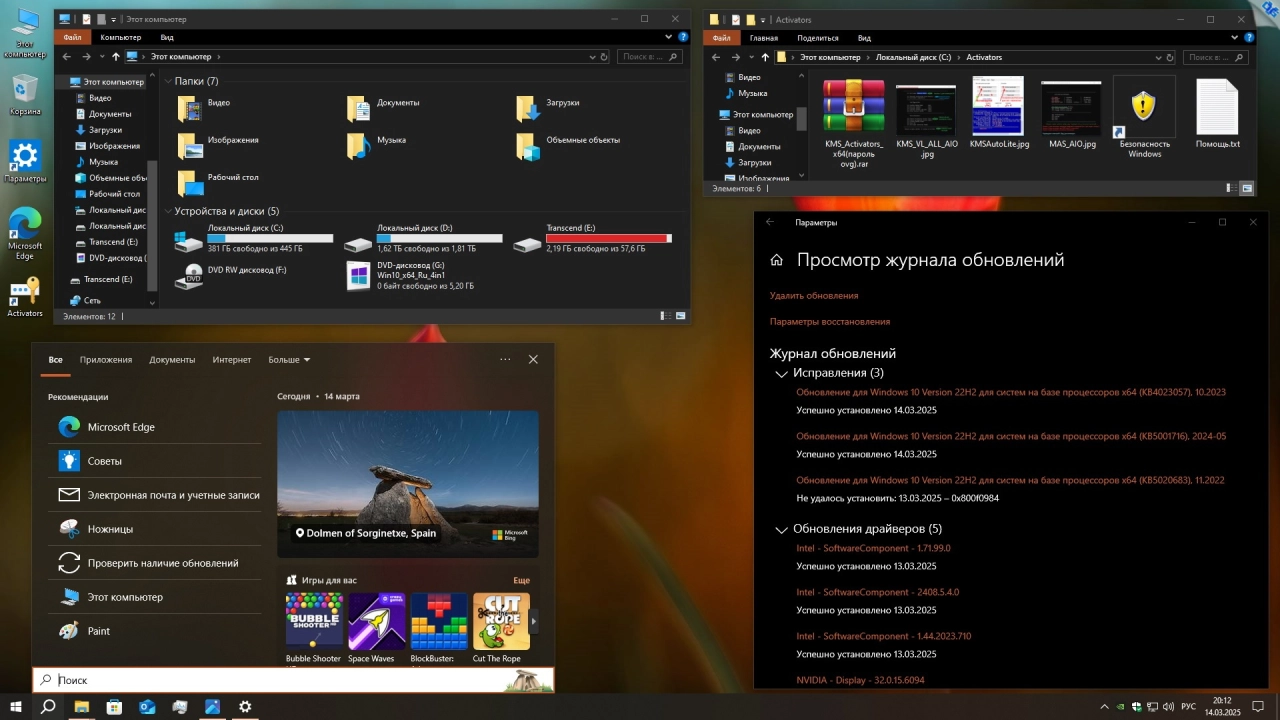Open the Dolmen of Sorginetxe Bing image
Screen dimensions: 1280x720
408,484
